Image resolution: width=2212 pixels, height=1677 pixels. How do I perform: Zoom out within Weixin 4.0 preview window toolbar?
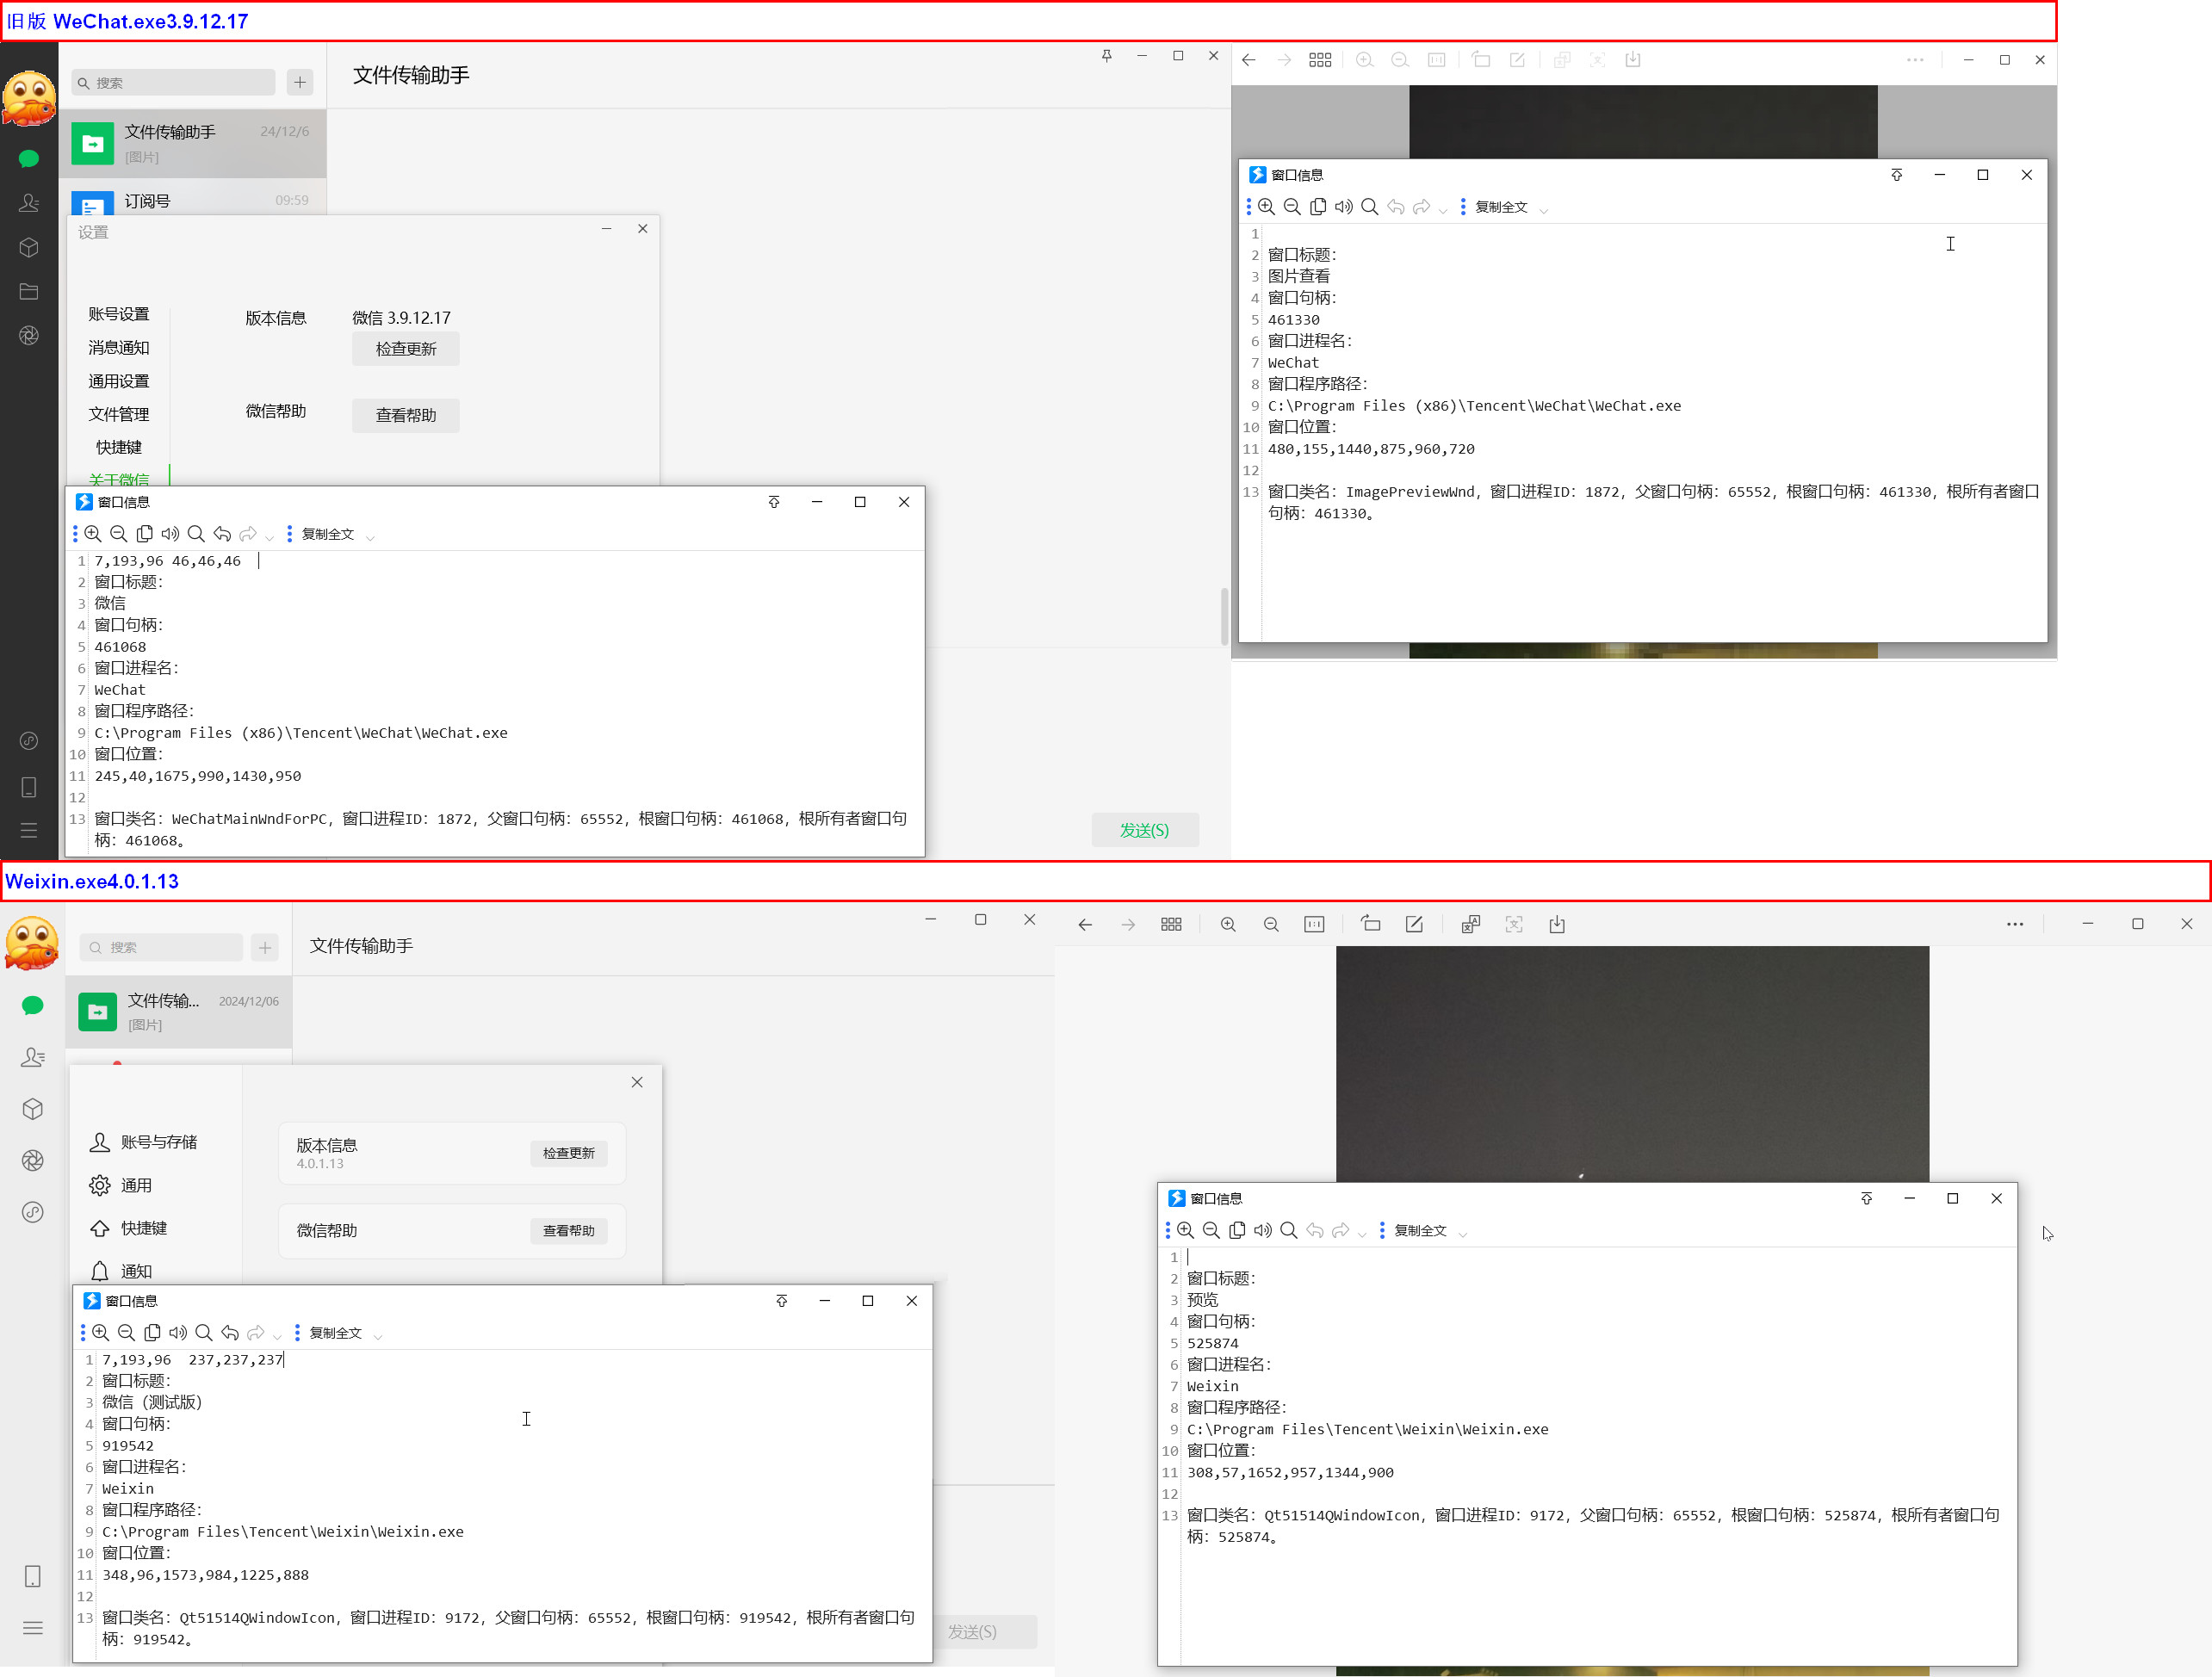click(x=1271, y=925)
